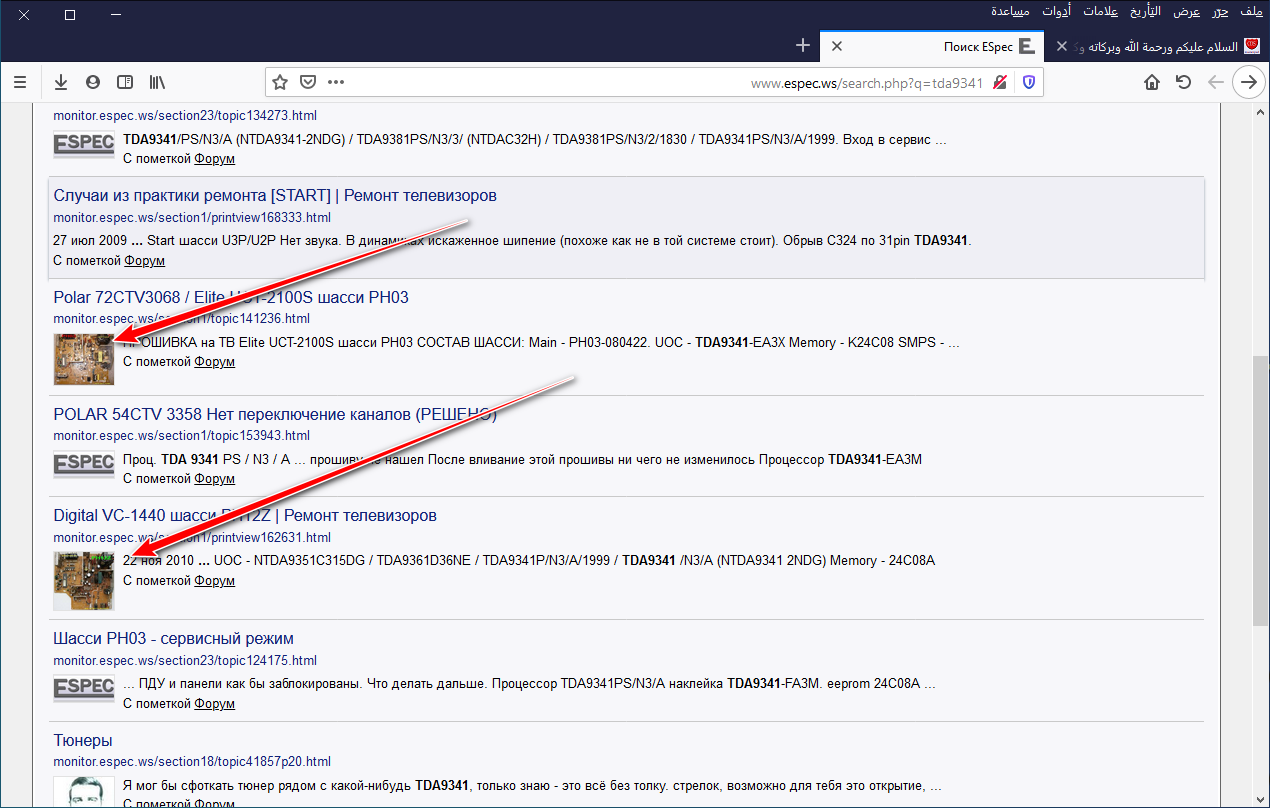The width and height of the screenshot is (1270, 808).
Task: Open the Firefox hamburger application menu
Action: (20, 82)
